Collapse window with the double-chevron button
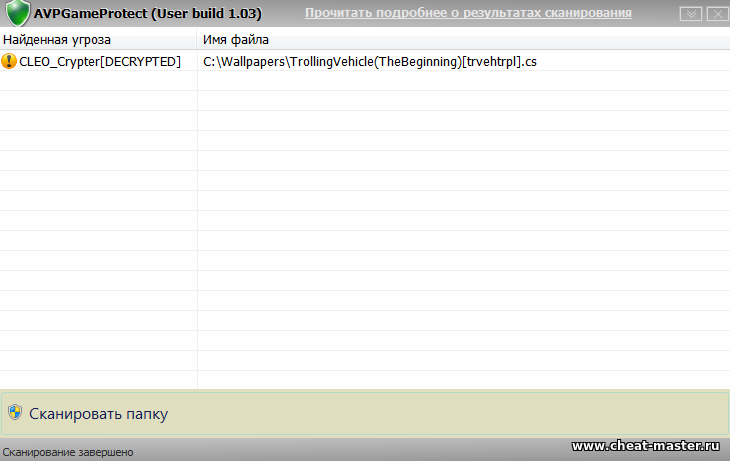Image resolution: width=730 pixels, height=461 pixels. click(690, 14)
